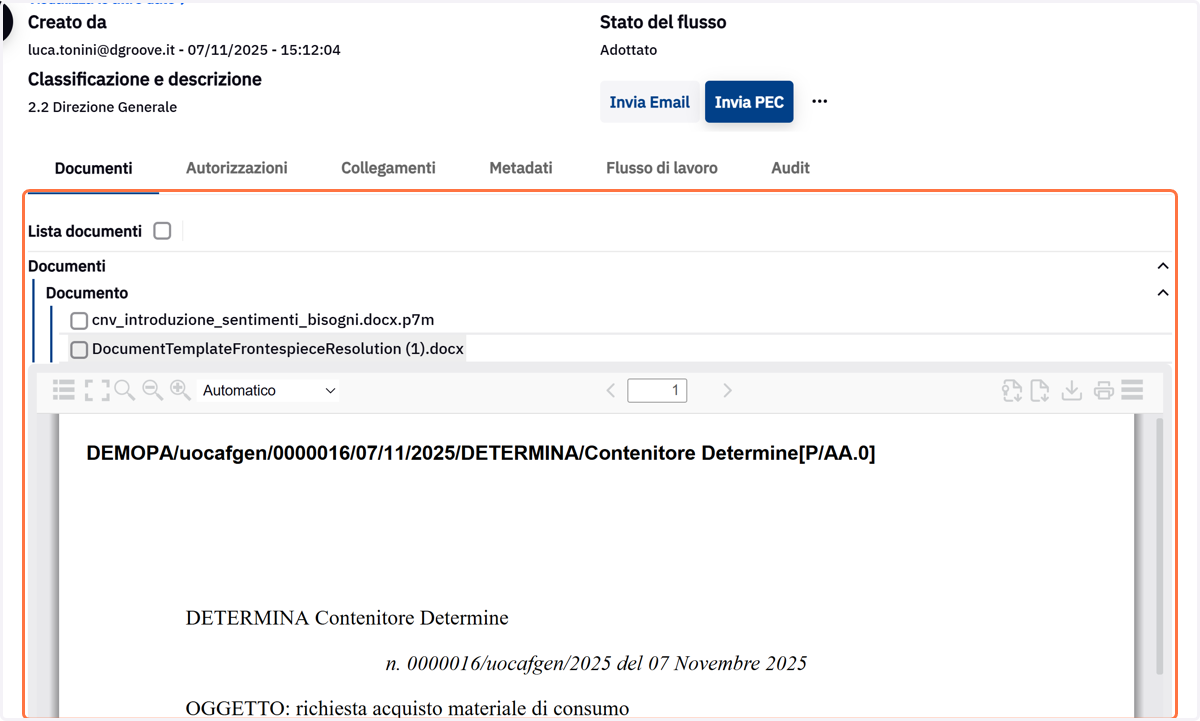Print the previewed document

pos(1104,391)
